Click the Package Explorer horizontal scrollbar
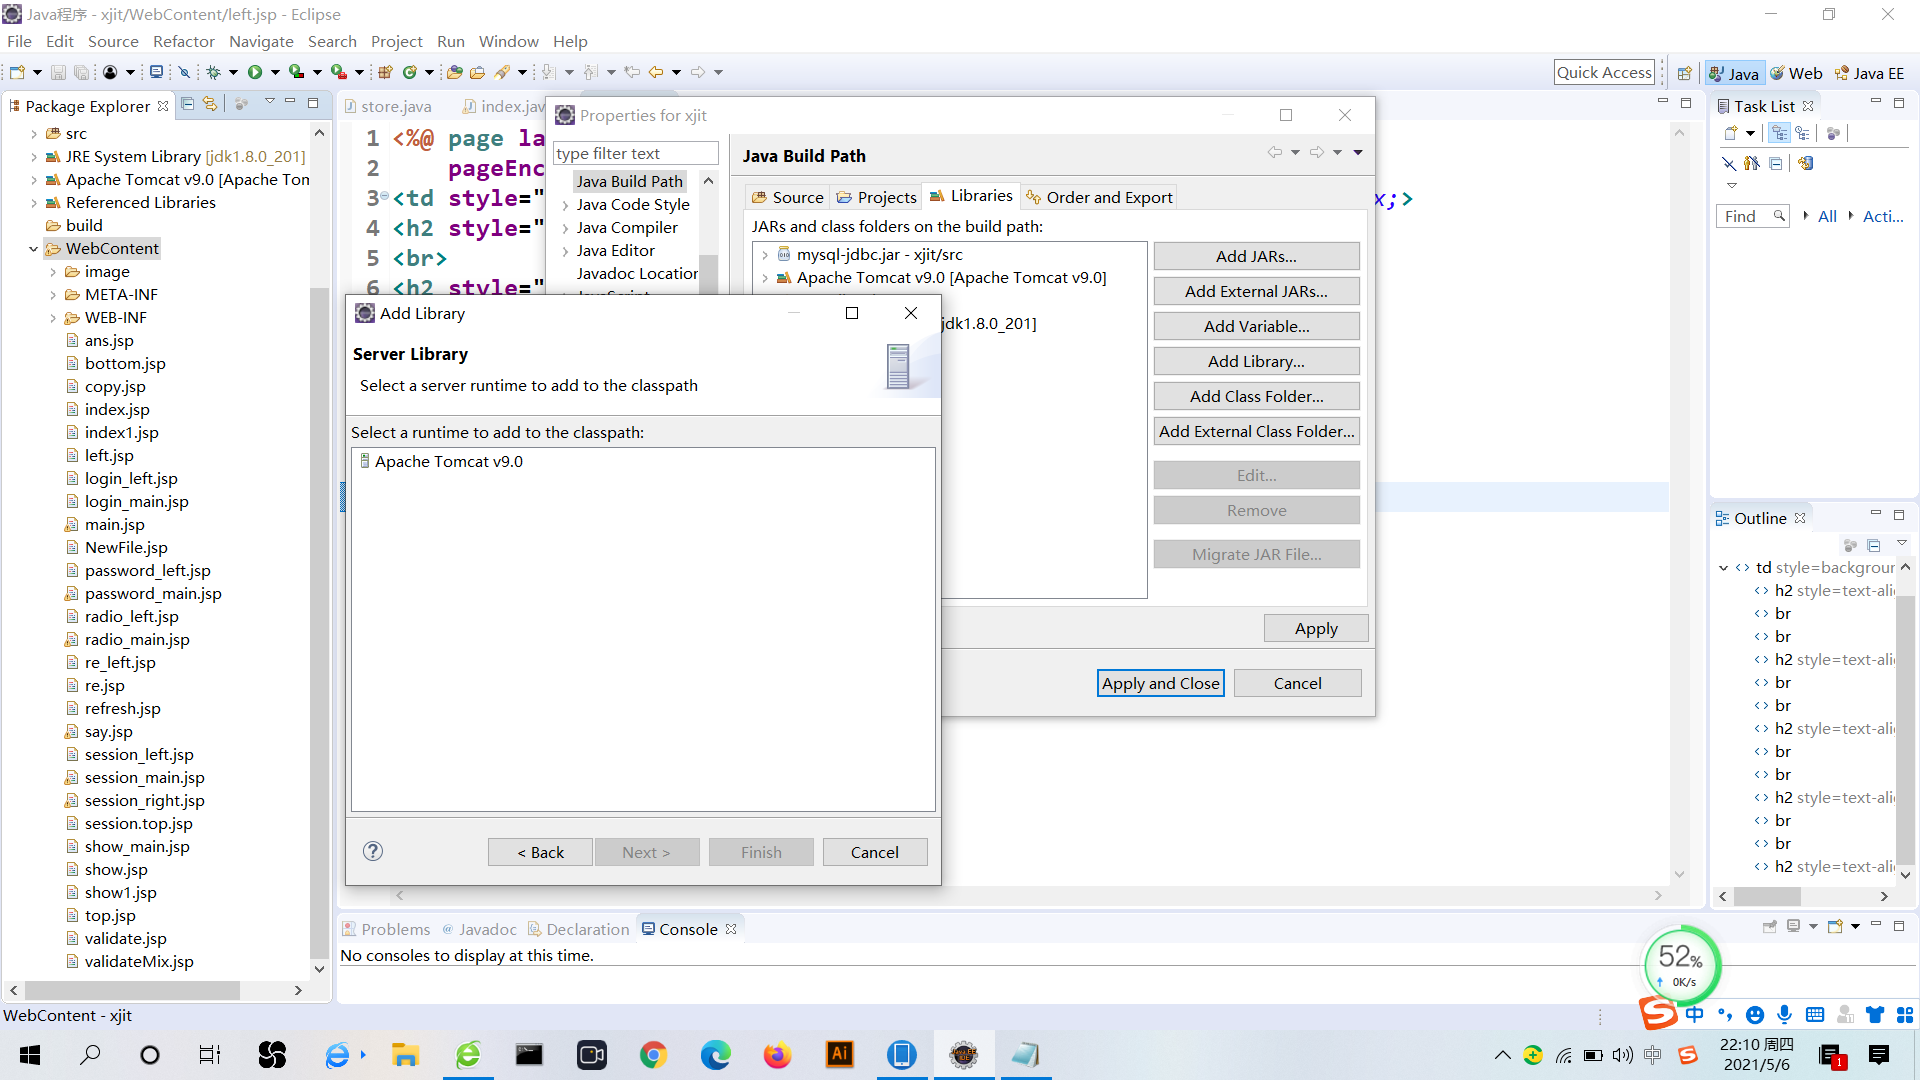The width and height of the screenshot is (1920, 1080). (x=132, y=990)
